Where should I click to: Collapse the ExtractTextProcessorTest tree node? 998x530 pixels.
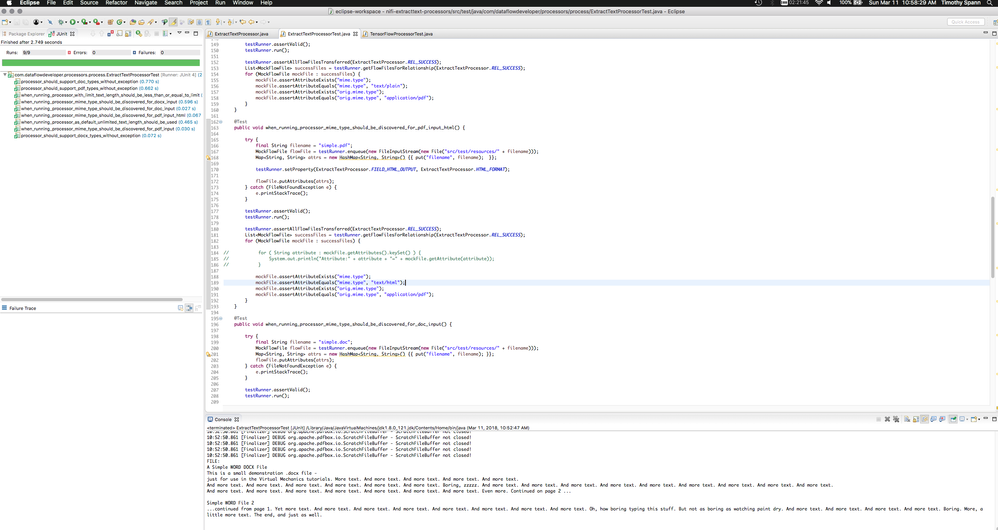pyautogui.click(x=4, y=75)
